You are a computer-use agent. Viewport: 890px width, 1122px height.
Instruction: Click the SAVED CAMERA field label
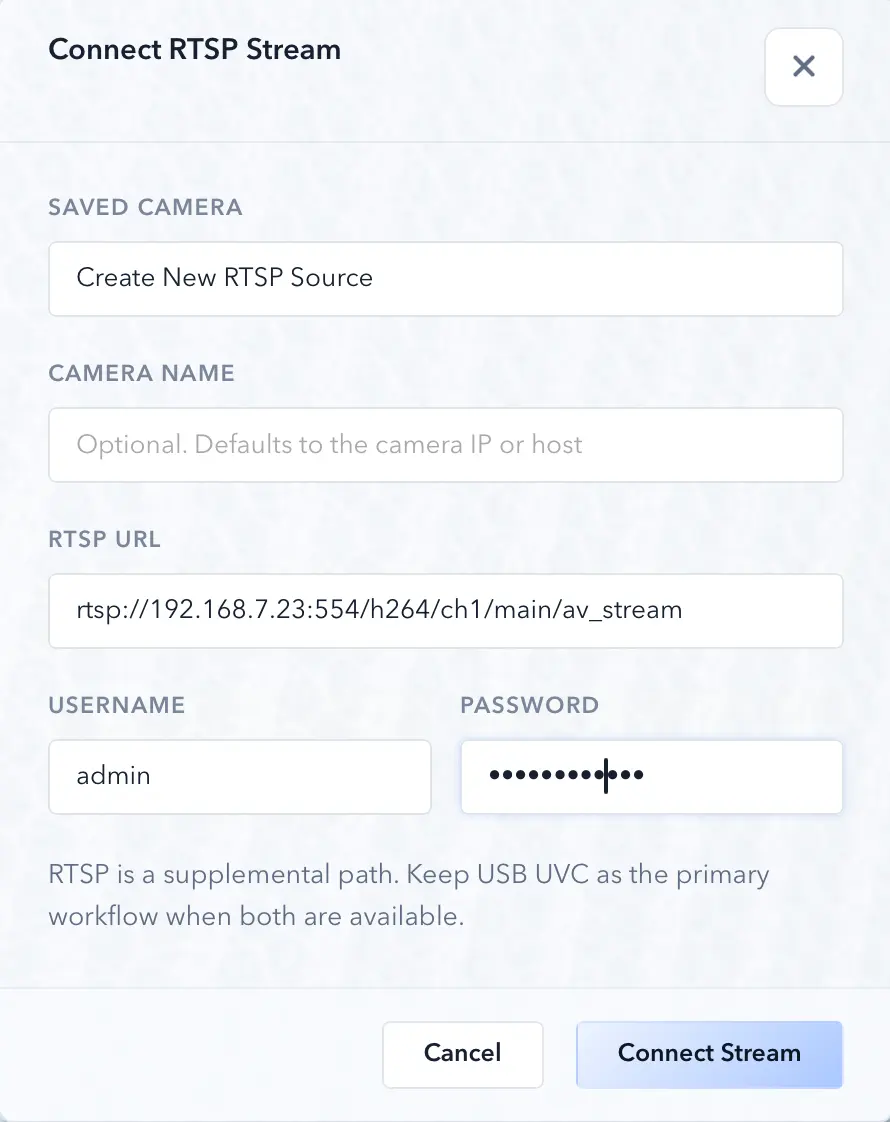click(x=145, y=208)
